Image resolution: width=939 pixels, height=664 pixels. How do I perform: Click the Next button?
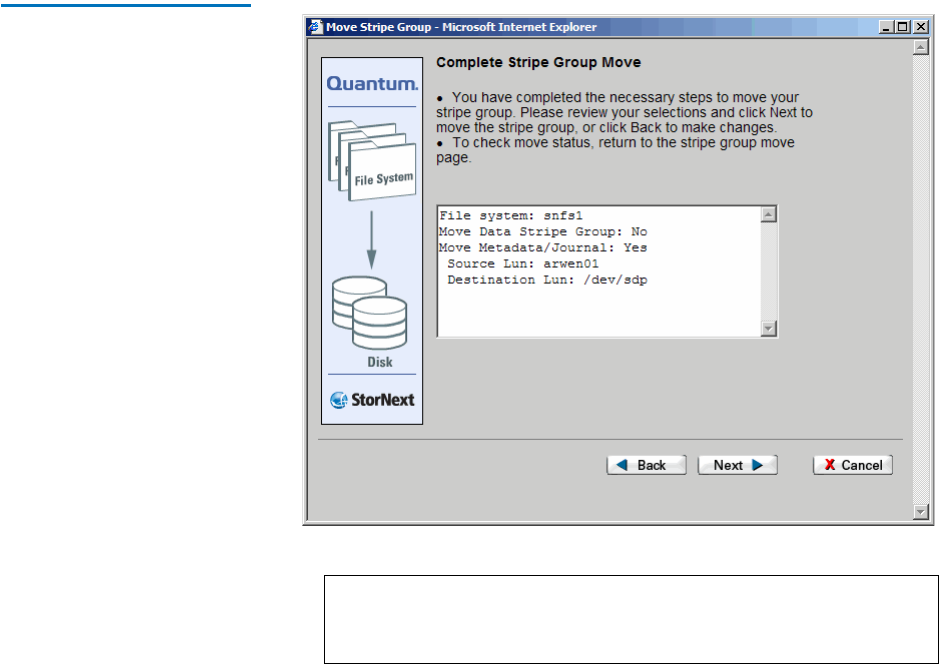pos(737,465)
